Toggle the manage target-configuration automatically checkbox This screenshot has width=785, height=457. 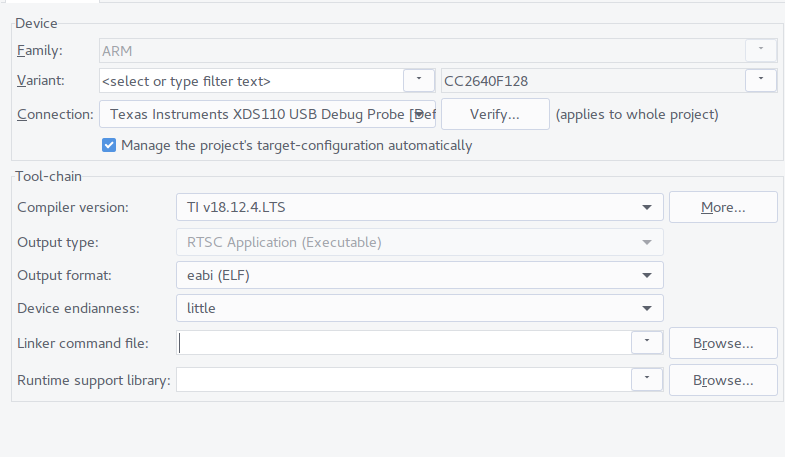109,145
